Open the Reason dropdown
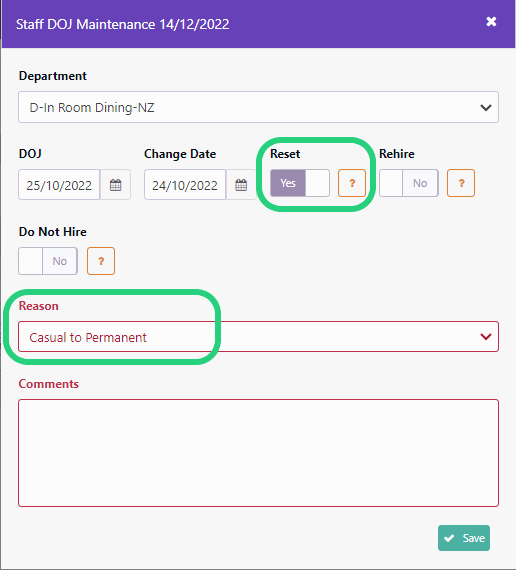This screenshot has width=516, height=570. [258, 337]
